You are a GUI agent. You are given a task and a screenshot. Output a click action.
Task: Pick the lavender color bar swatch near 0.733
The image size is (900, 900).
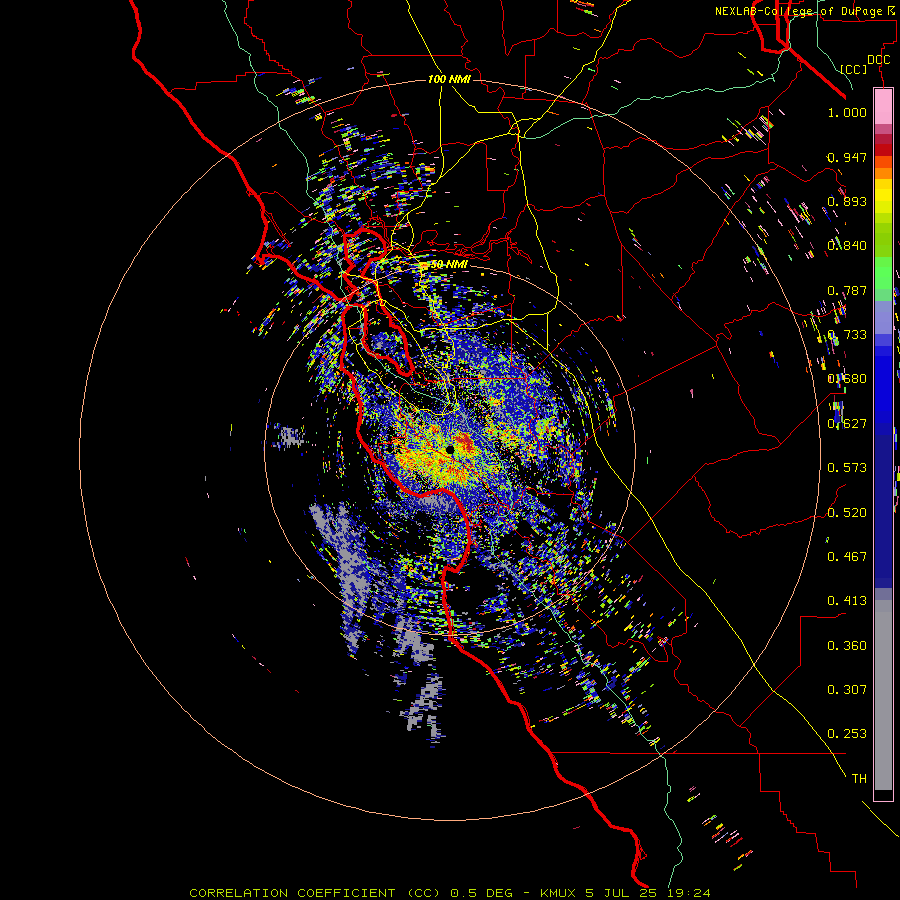883,317
